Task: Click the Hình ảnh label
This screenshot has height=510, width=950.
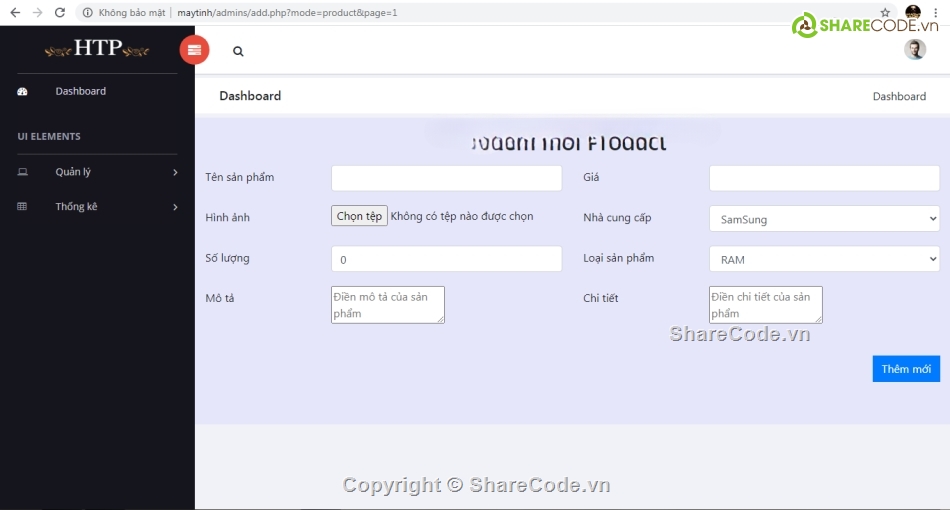Action: pyautogui.click(x=227, y=217)
